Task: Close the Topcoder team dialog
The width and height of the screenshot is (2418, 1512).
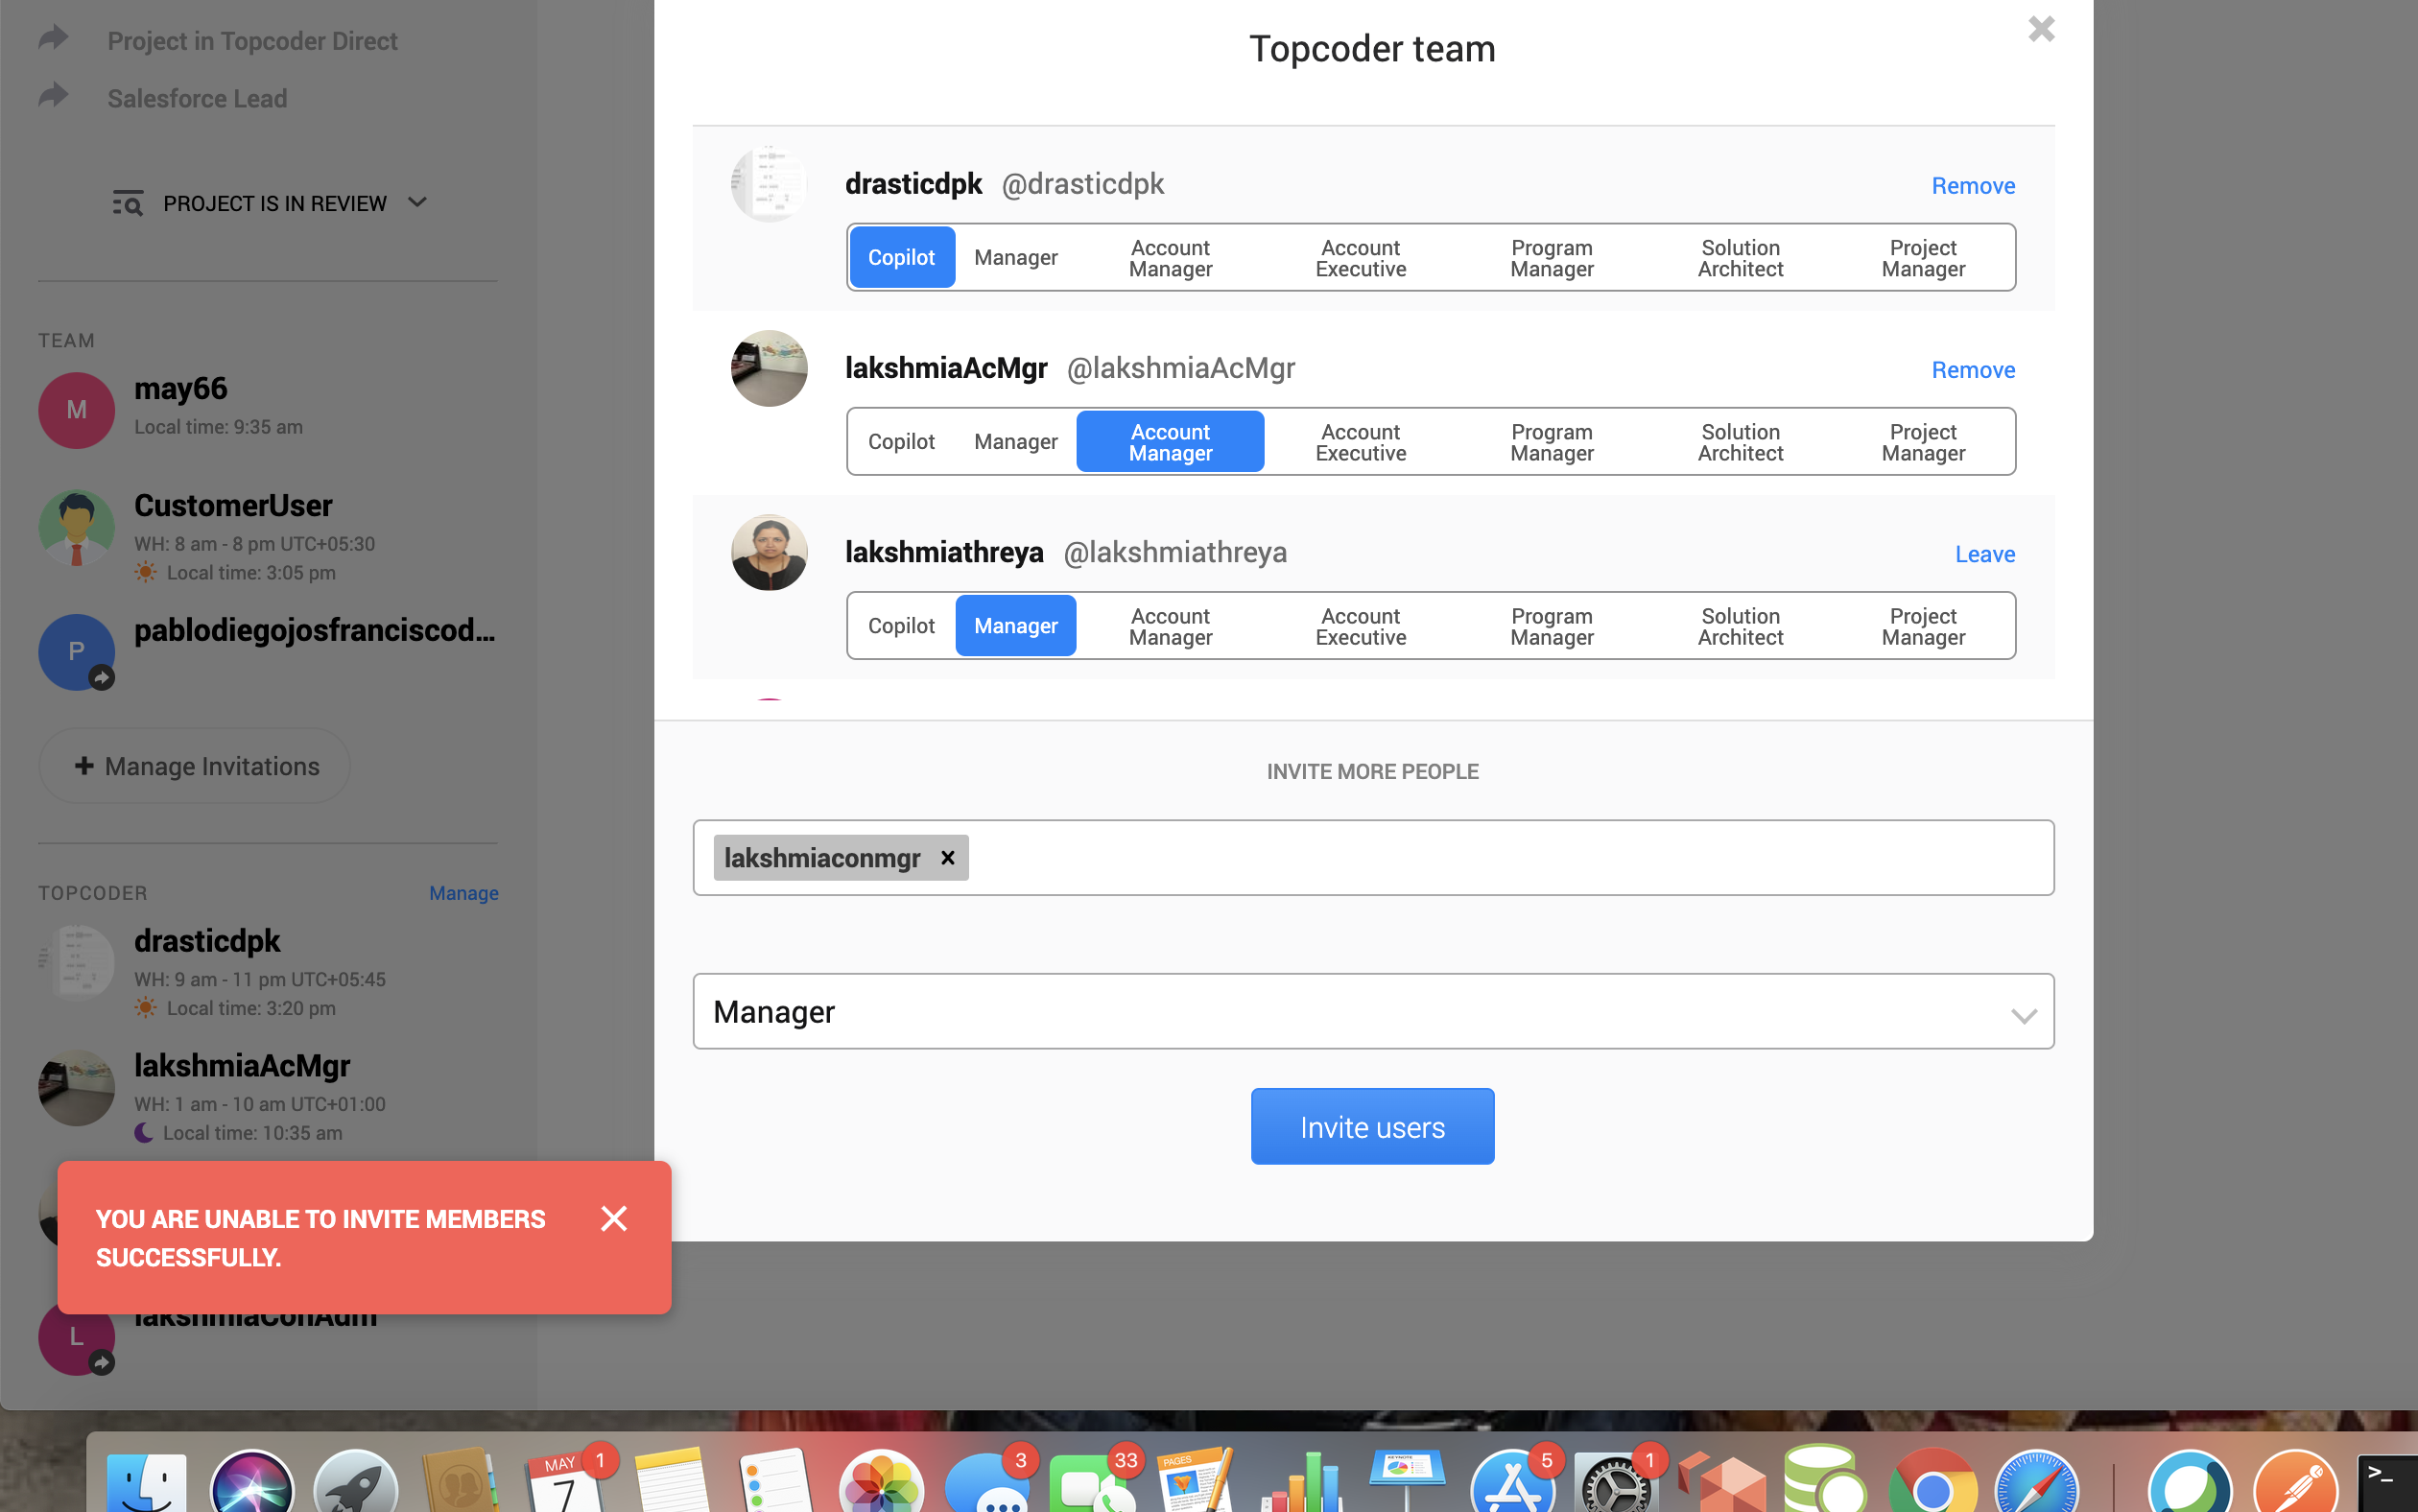Action: 2040,29
